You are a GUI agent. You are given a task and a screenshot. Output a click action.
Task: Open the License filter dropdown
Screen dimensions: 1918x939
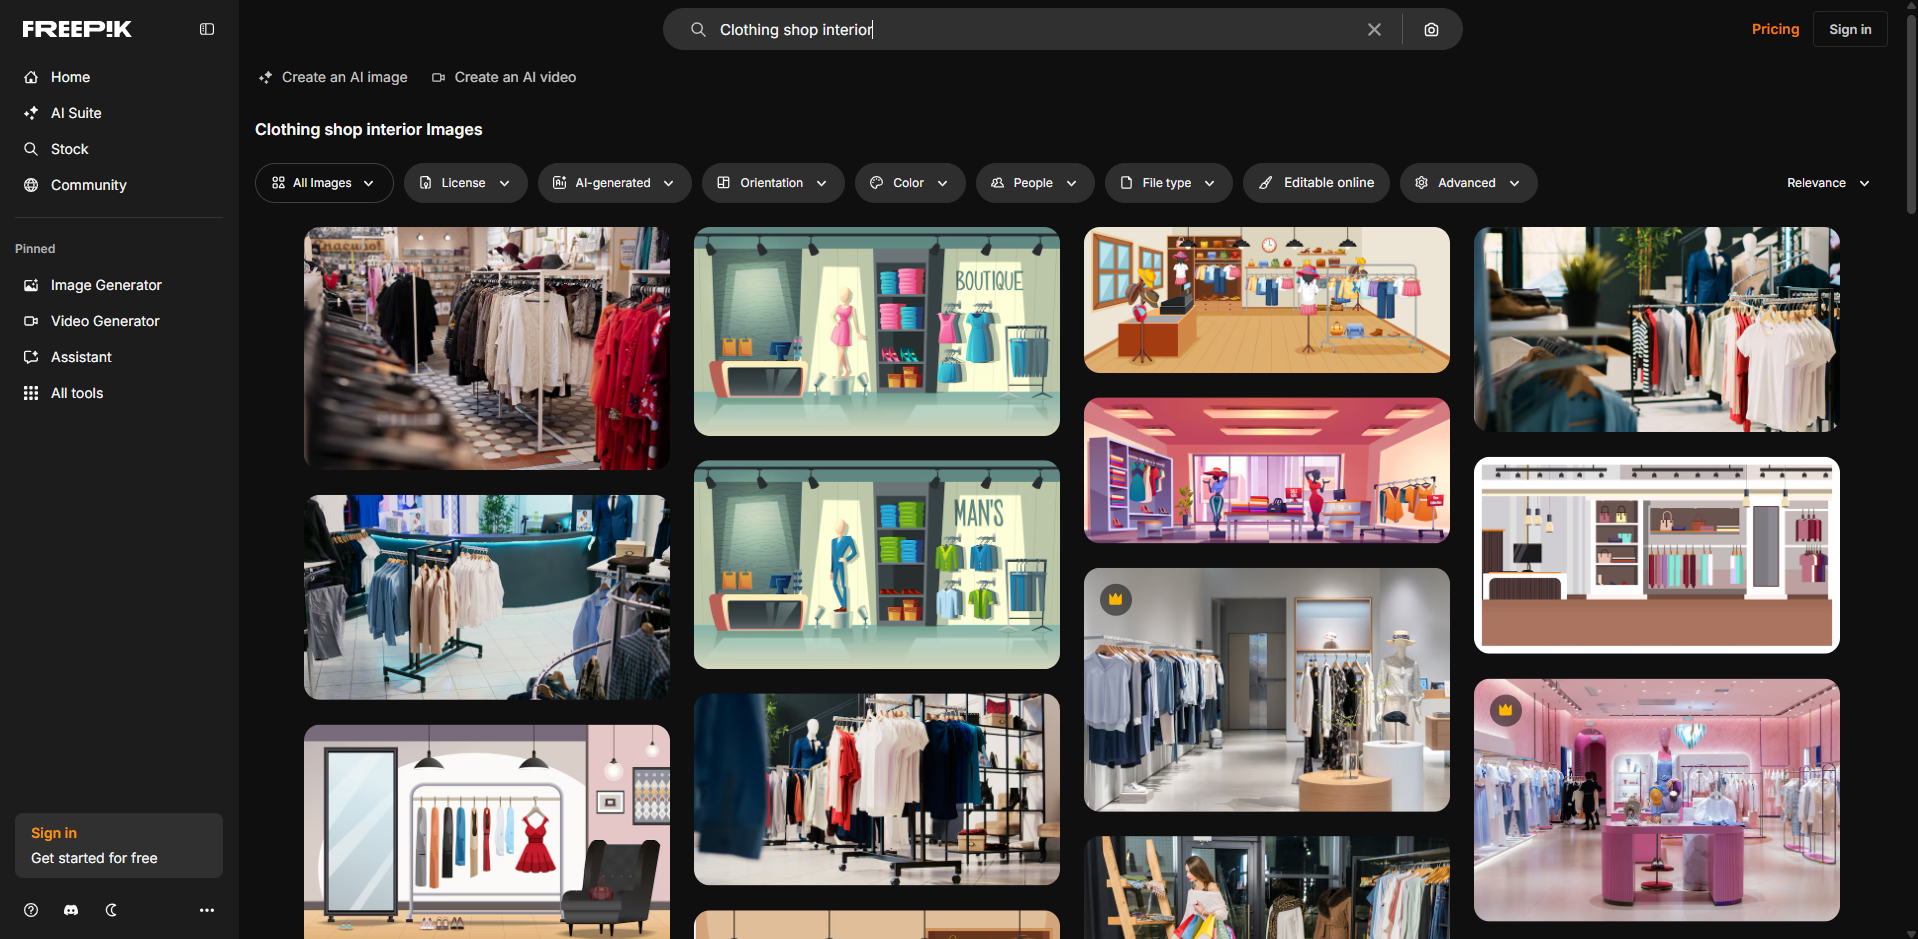tap(465, 183)
